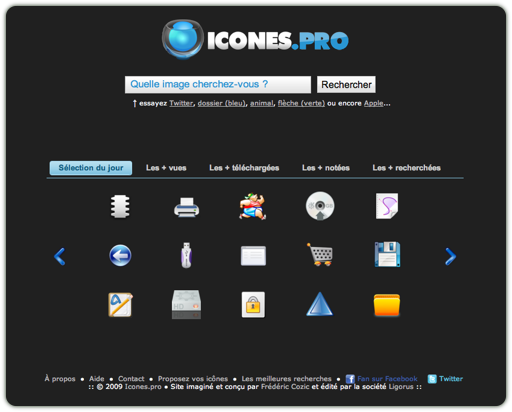This screenshot has width=512, height=412.
Task: Switch to Les + téléchargées tab
Action: 244,168
